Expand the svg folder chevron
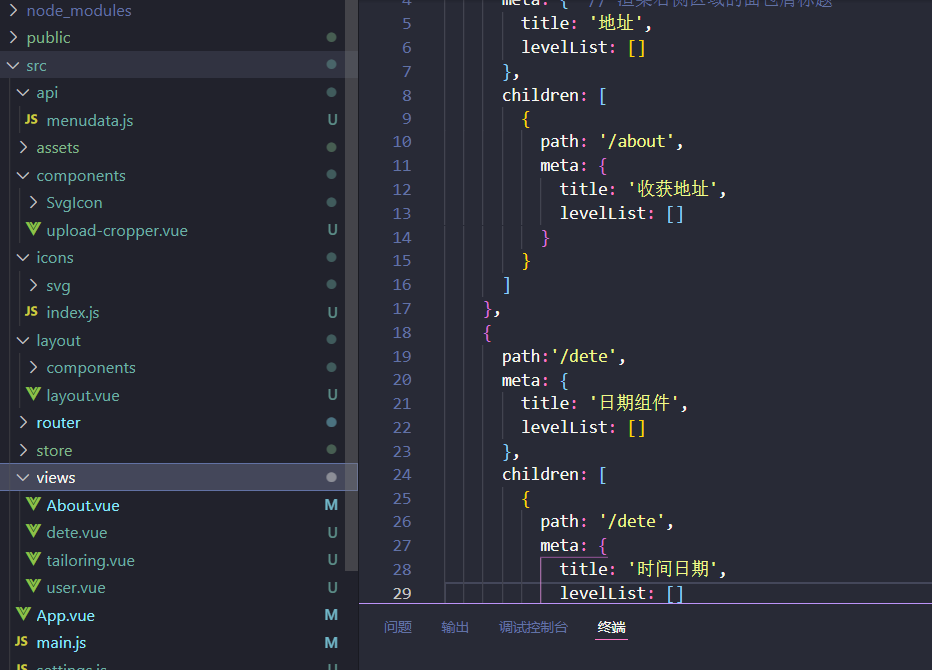This screenshot has height=670, width=932. pos(34,285)
